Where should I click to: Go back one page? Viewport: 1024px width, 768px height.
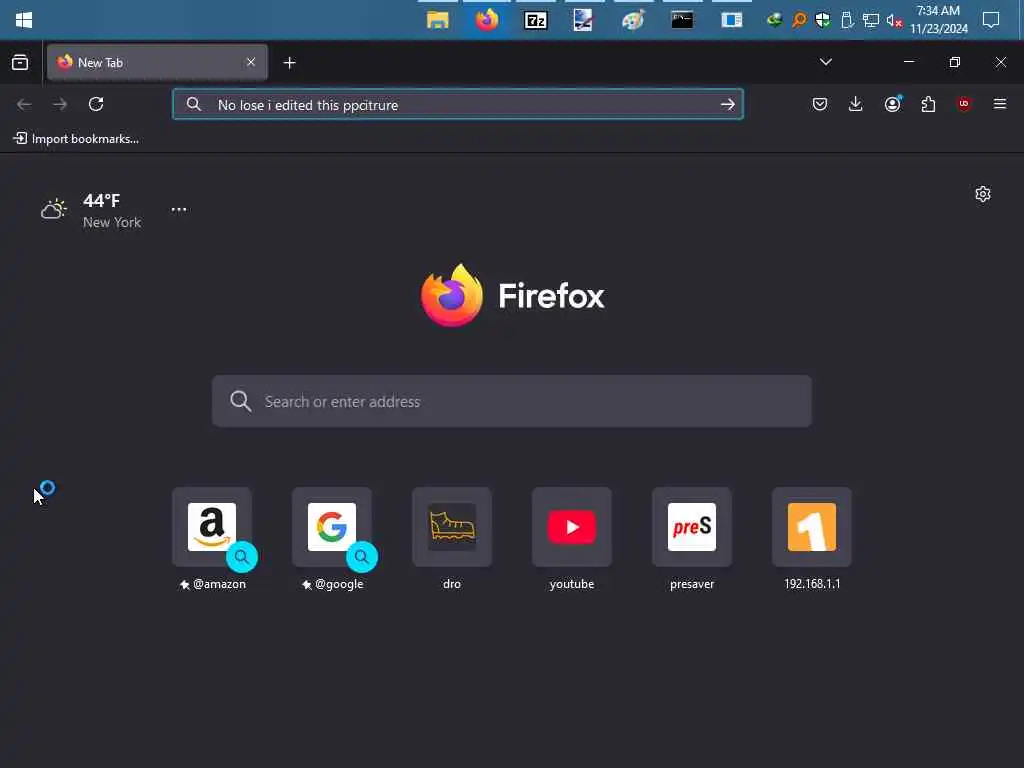[24, 104]
